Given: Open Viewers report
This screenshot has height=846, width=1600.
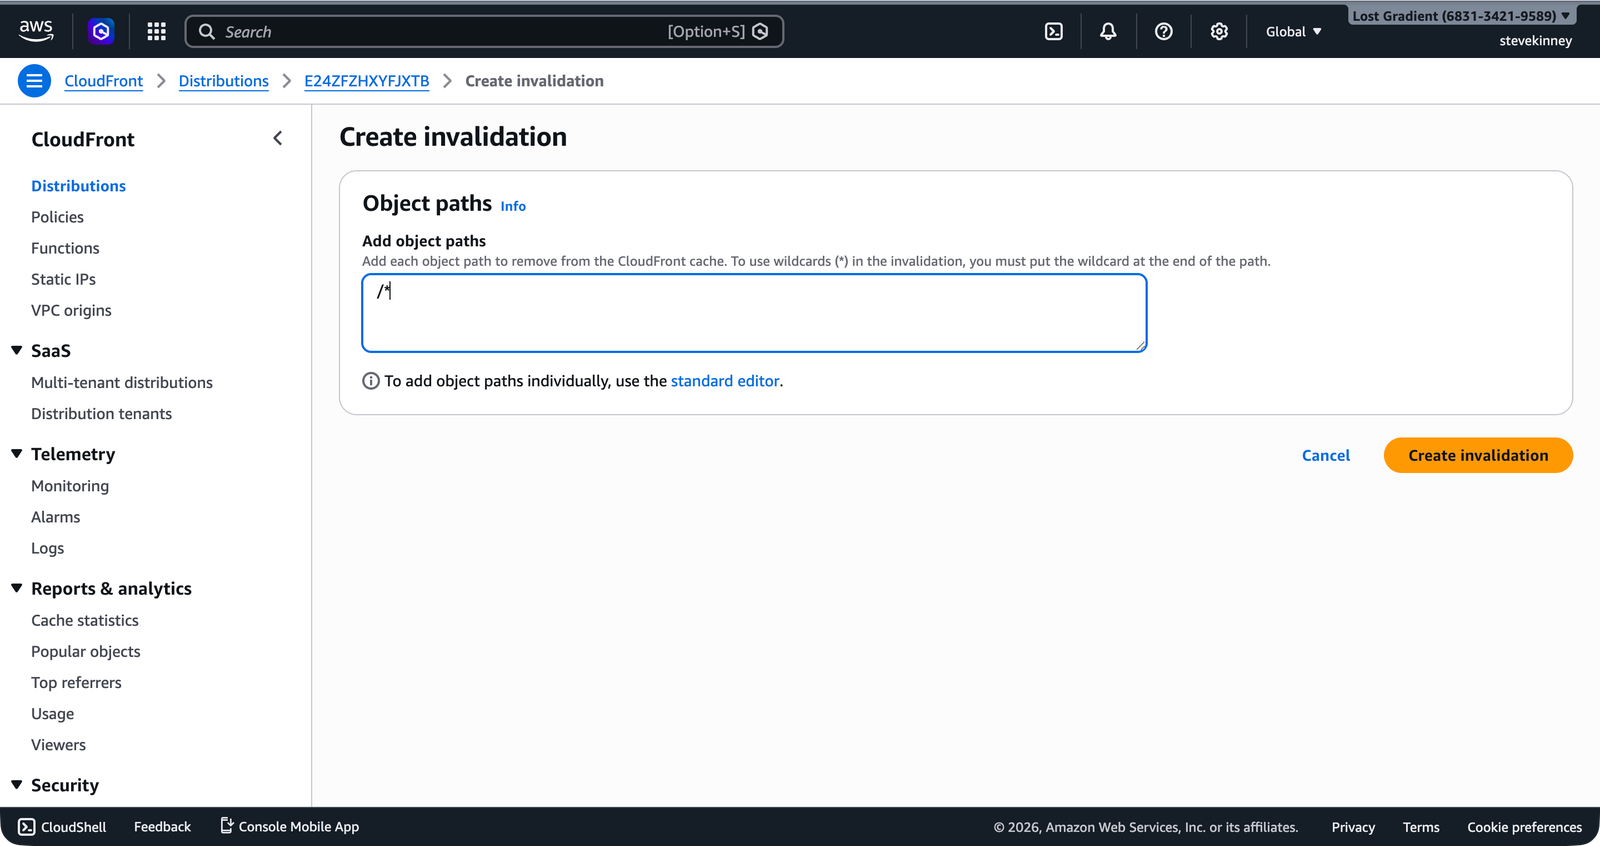Looking at the screenshot, I should click(58, 745).
